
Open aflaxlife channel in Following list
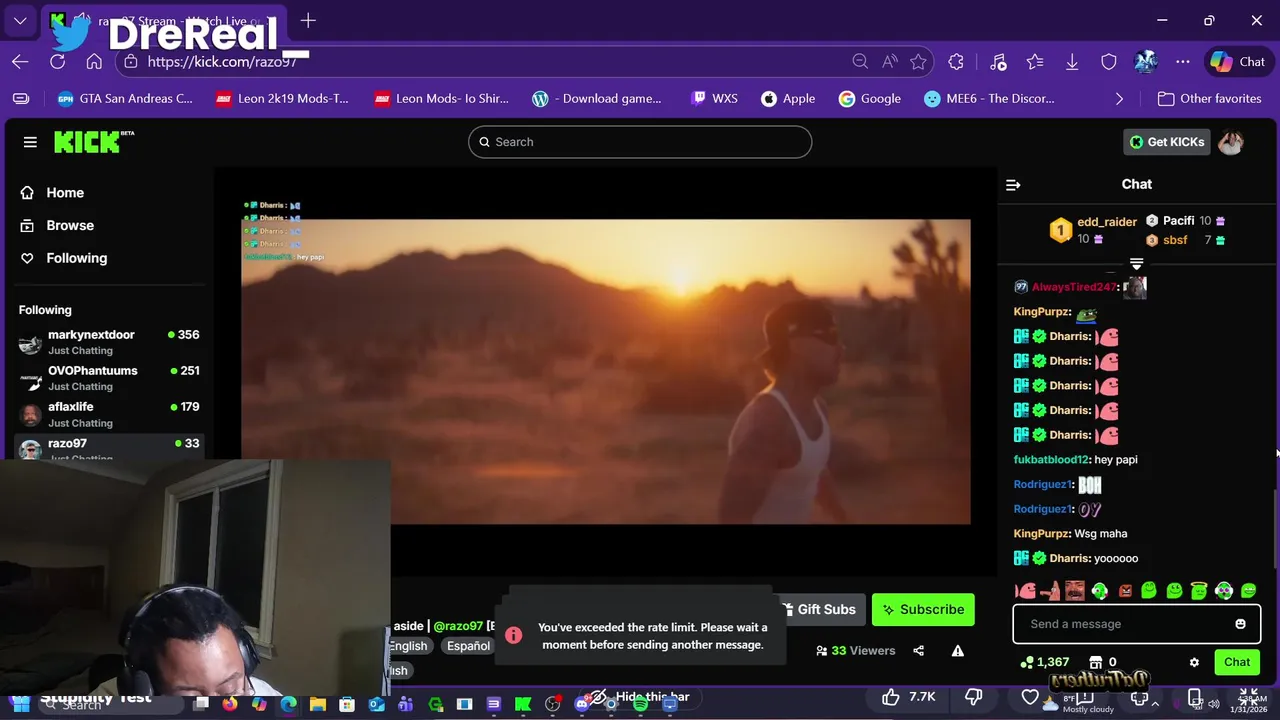(x=110, y=414)
